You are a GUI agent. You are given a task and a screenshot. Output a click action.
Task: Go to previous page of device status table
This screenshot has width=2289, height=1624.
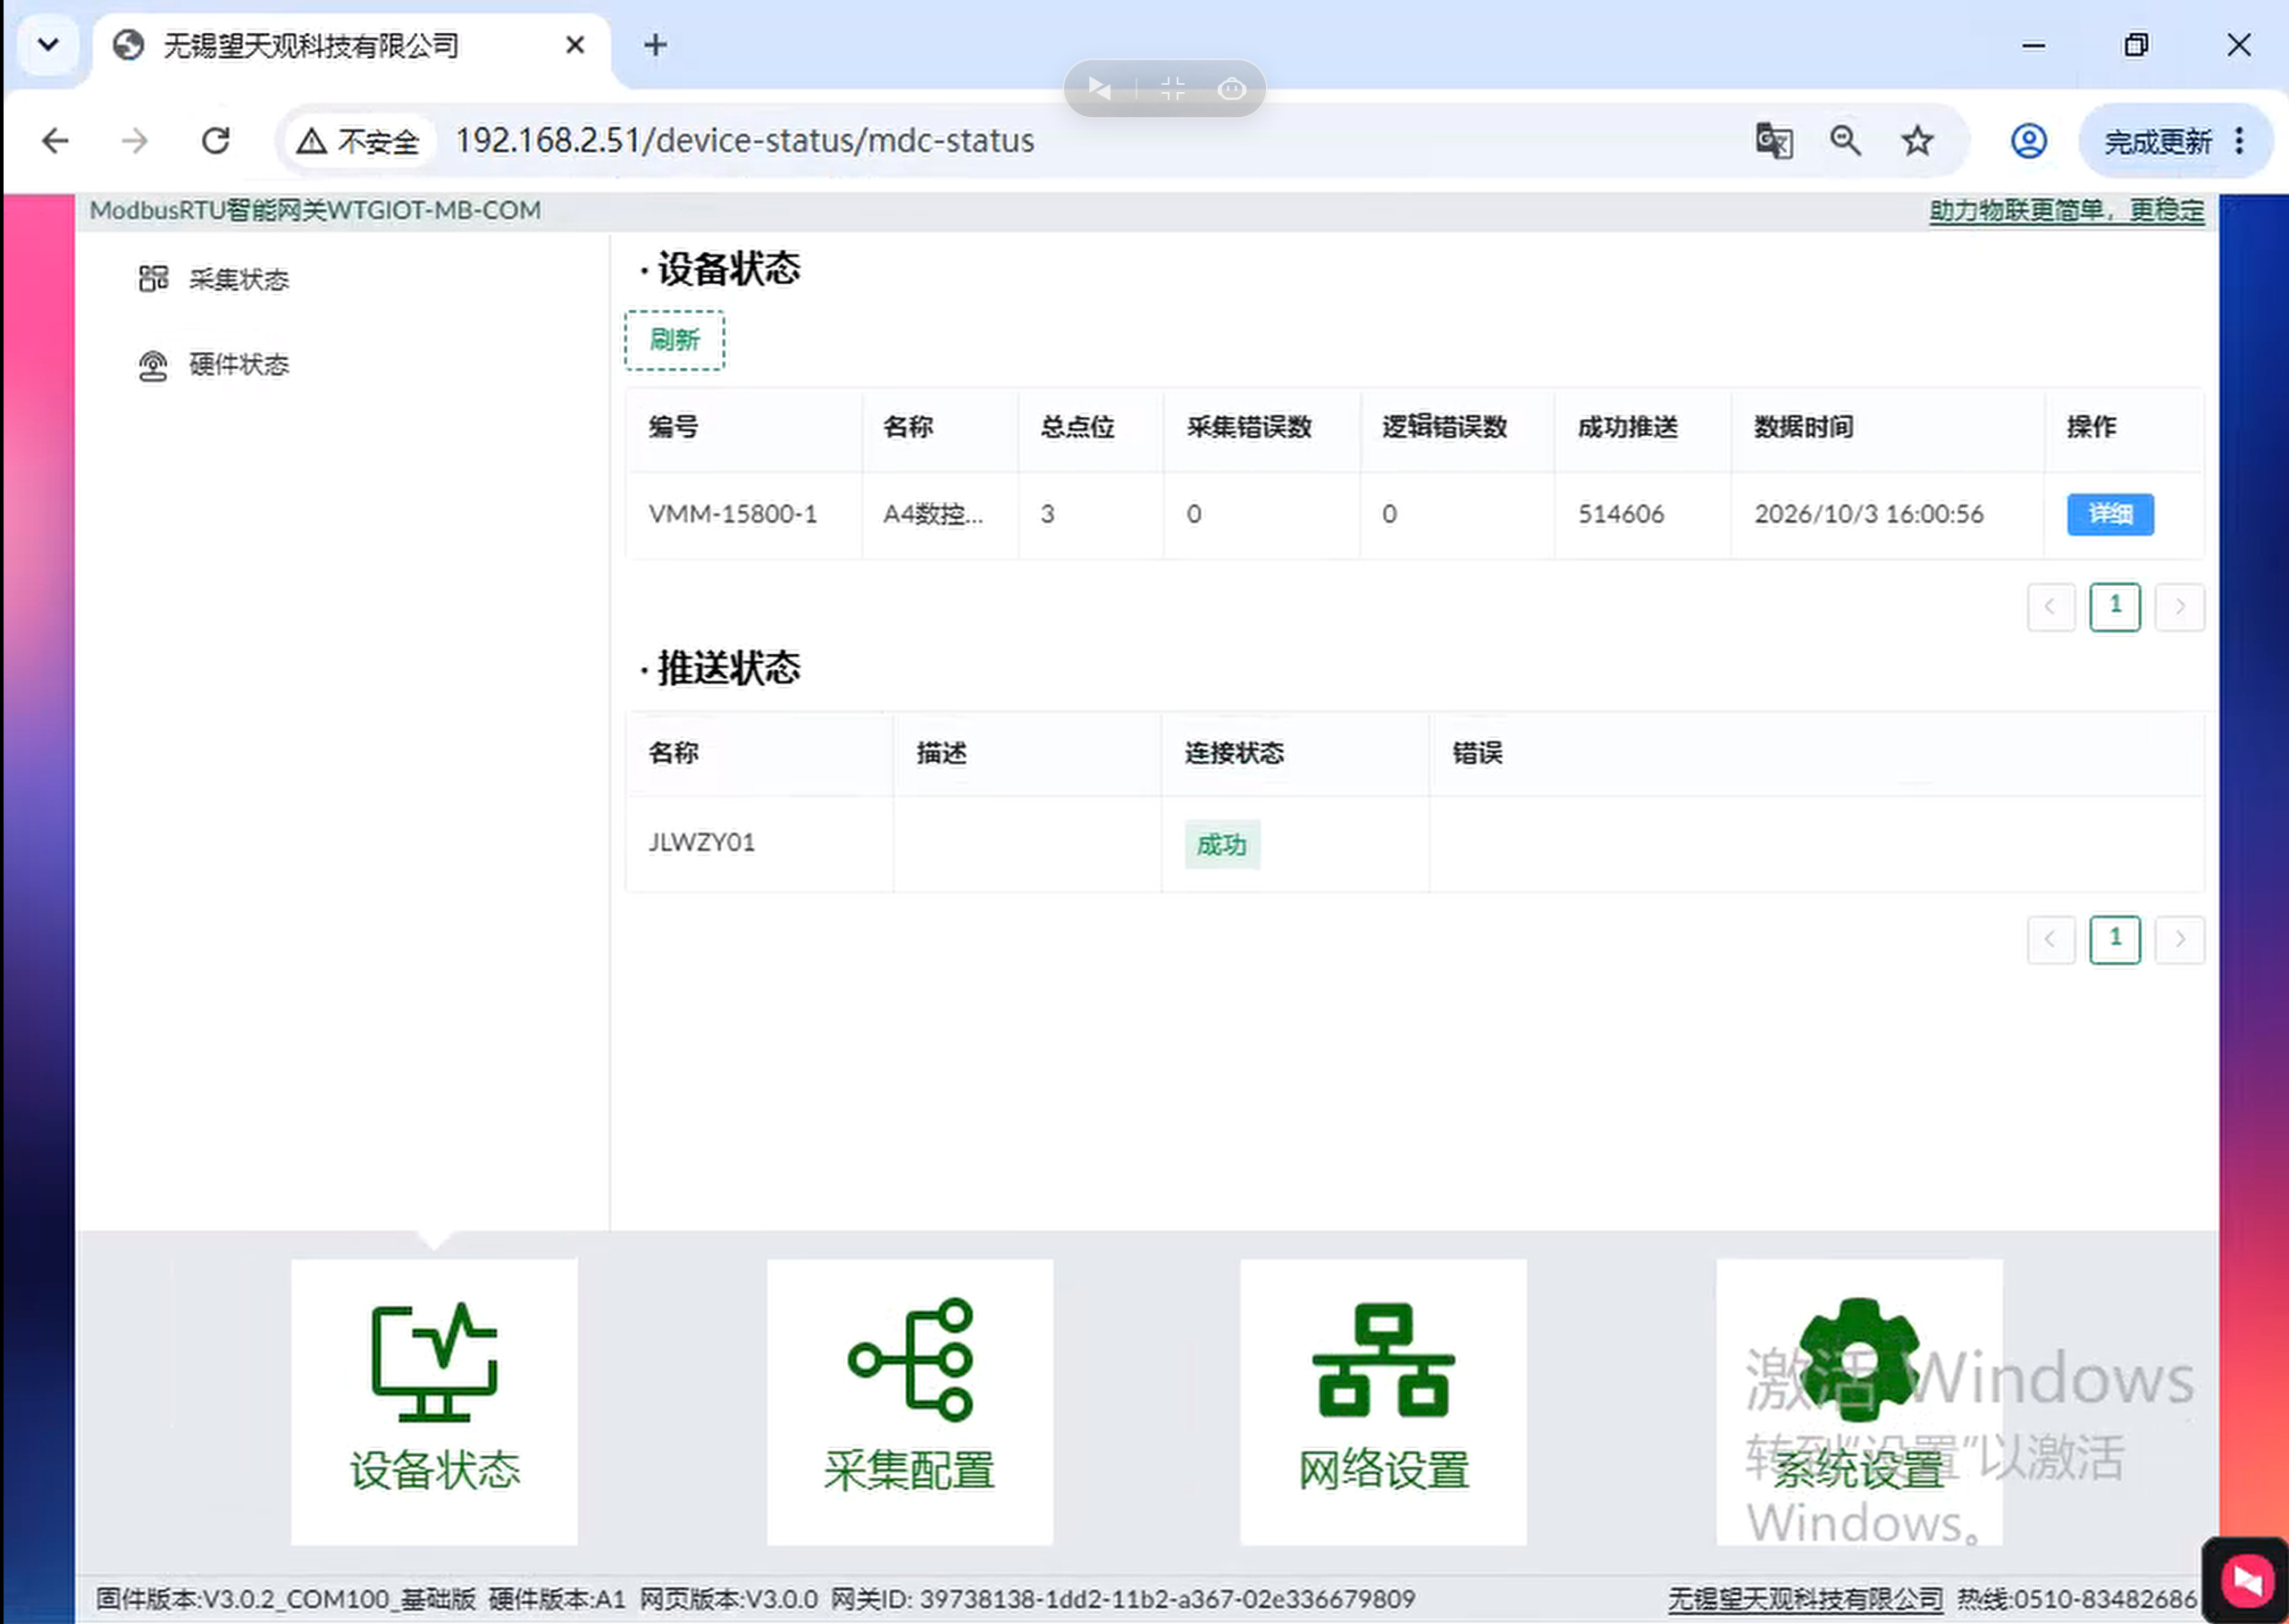click(x=2050, y=607)
